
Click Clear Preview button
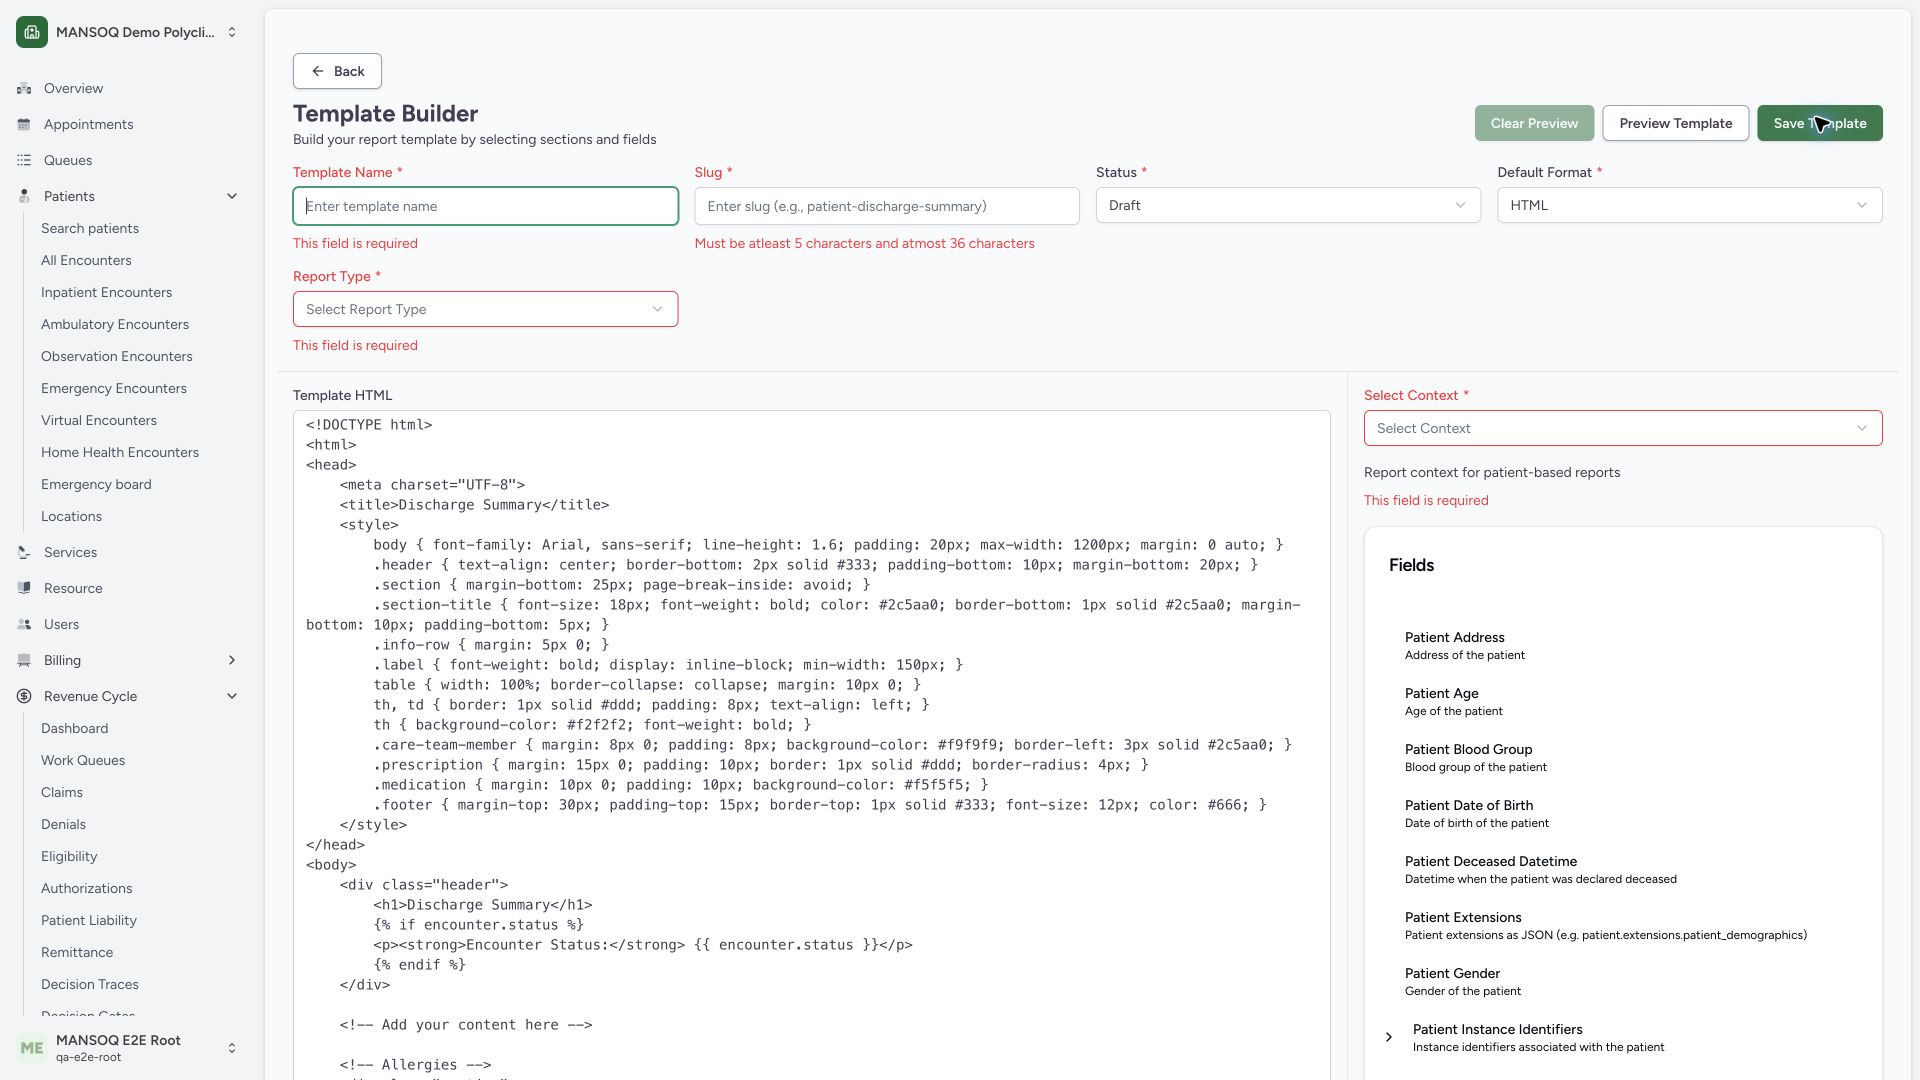coord(1534,123)
